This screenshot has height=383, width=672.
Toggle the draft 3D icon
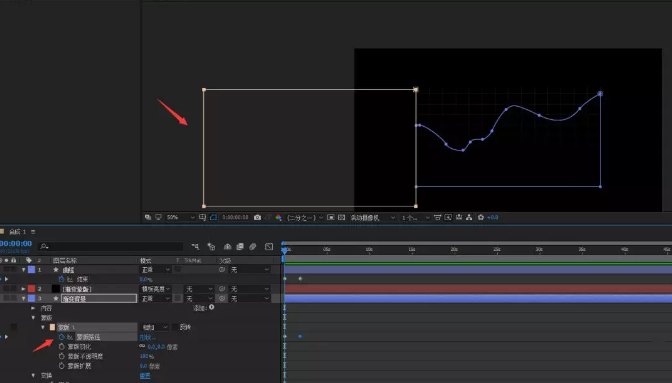click(211, 246)
